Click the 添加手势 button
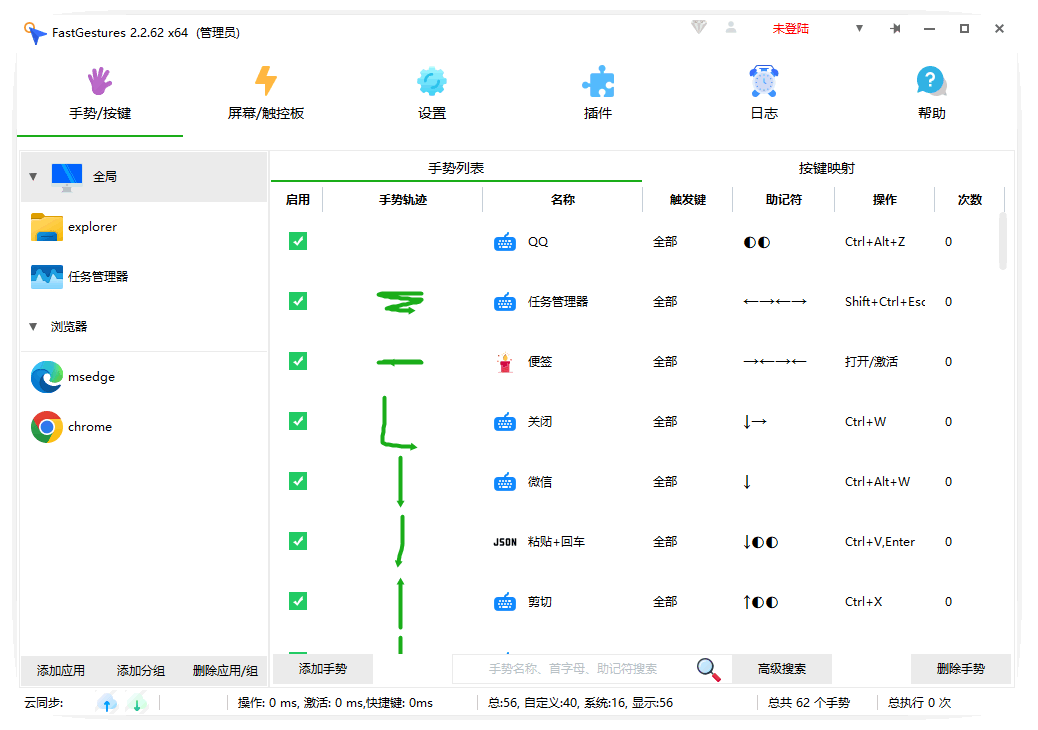Viewport: 1038px width, 730px height. click(323, 669)
